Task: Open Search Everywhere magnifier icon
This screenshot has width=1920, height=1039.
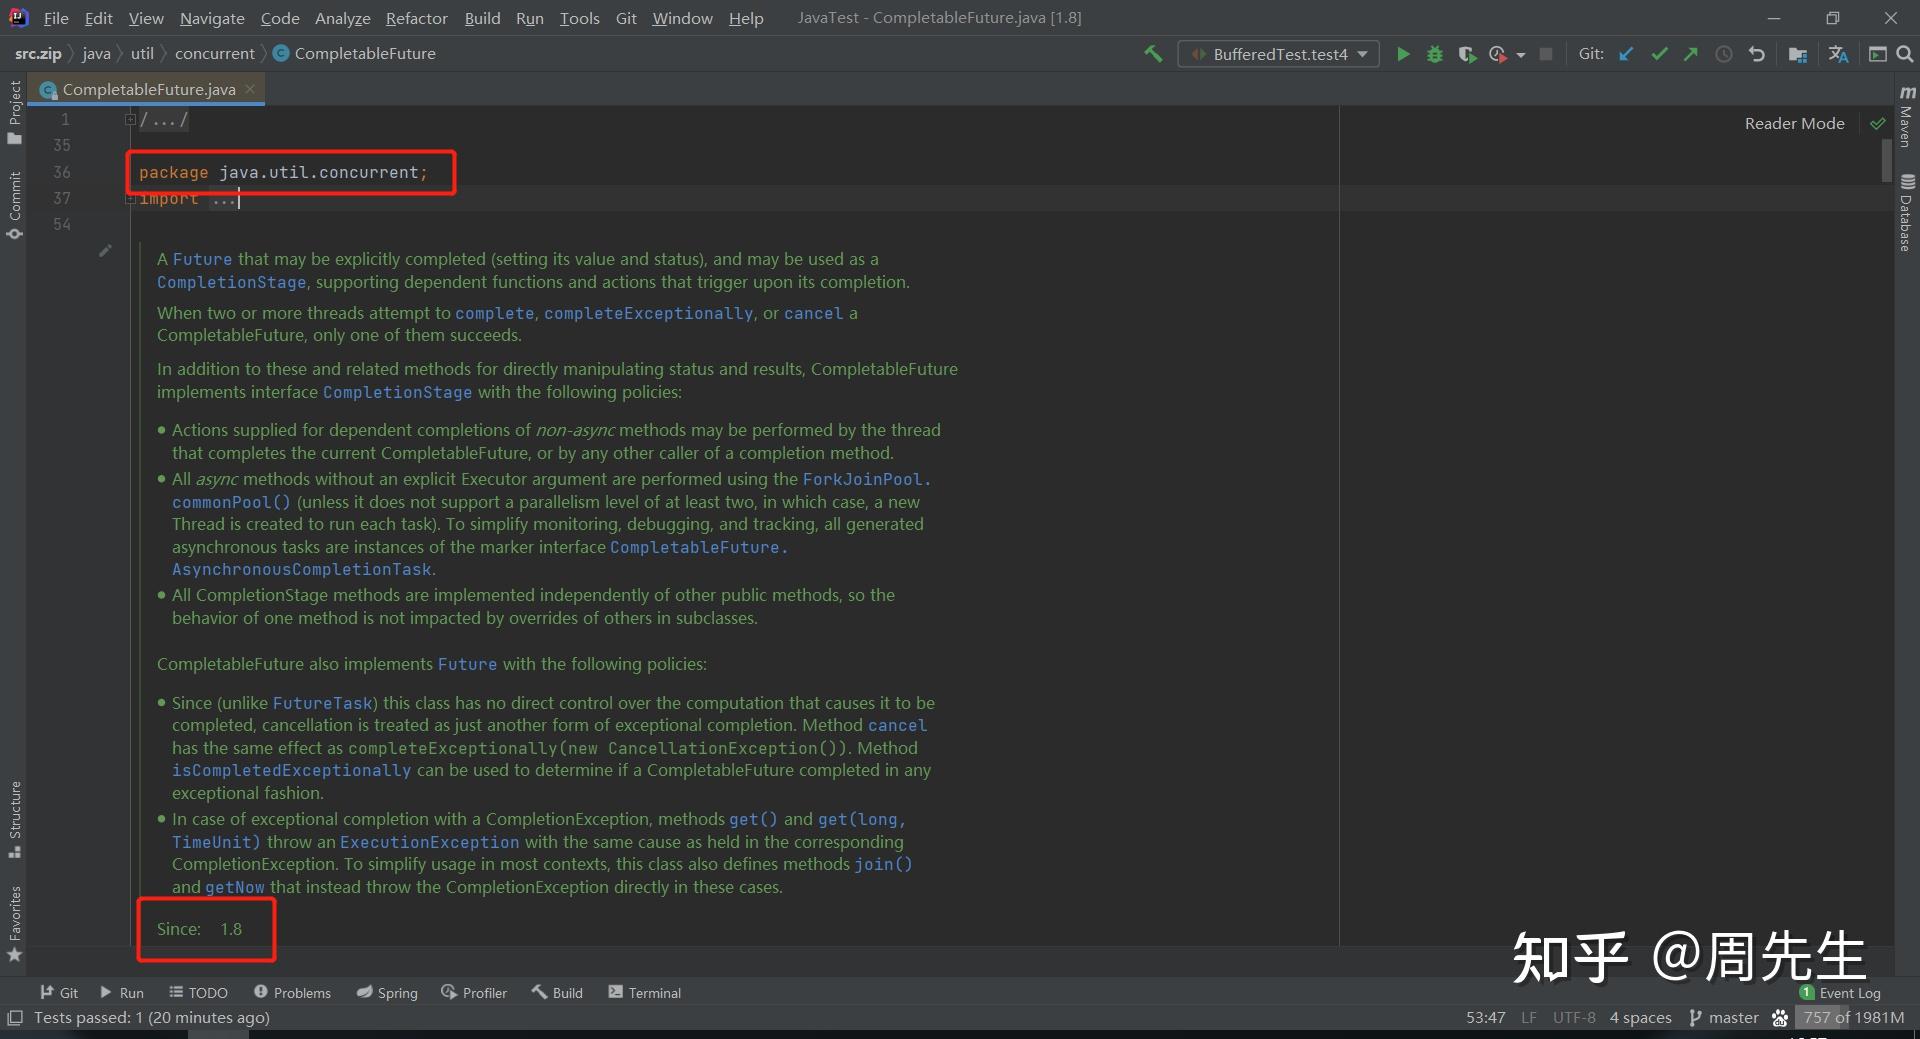Action: (1905, 54)
